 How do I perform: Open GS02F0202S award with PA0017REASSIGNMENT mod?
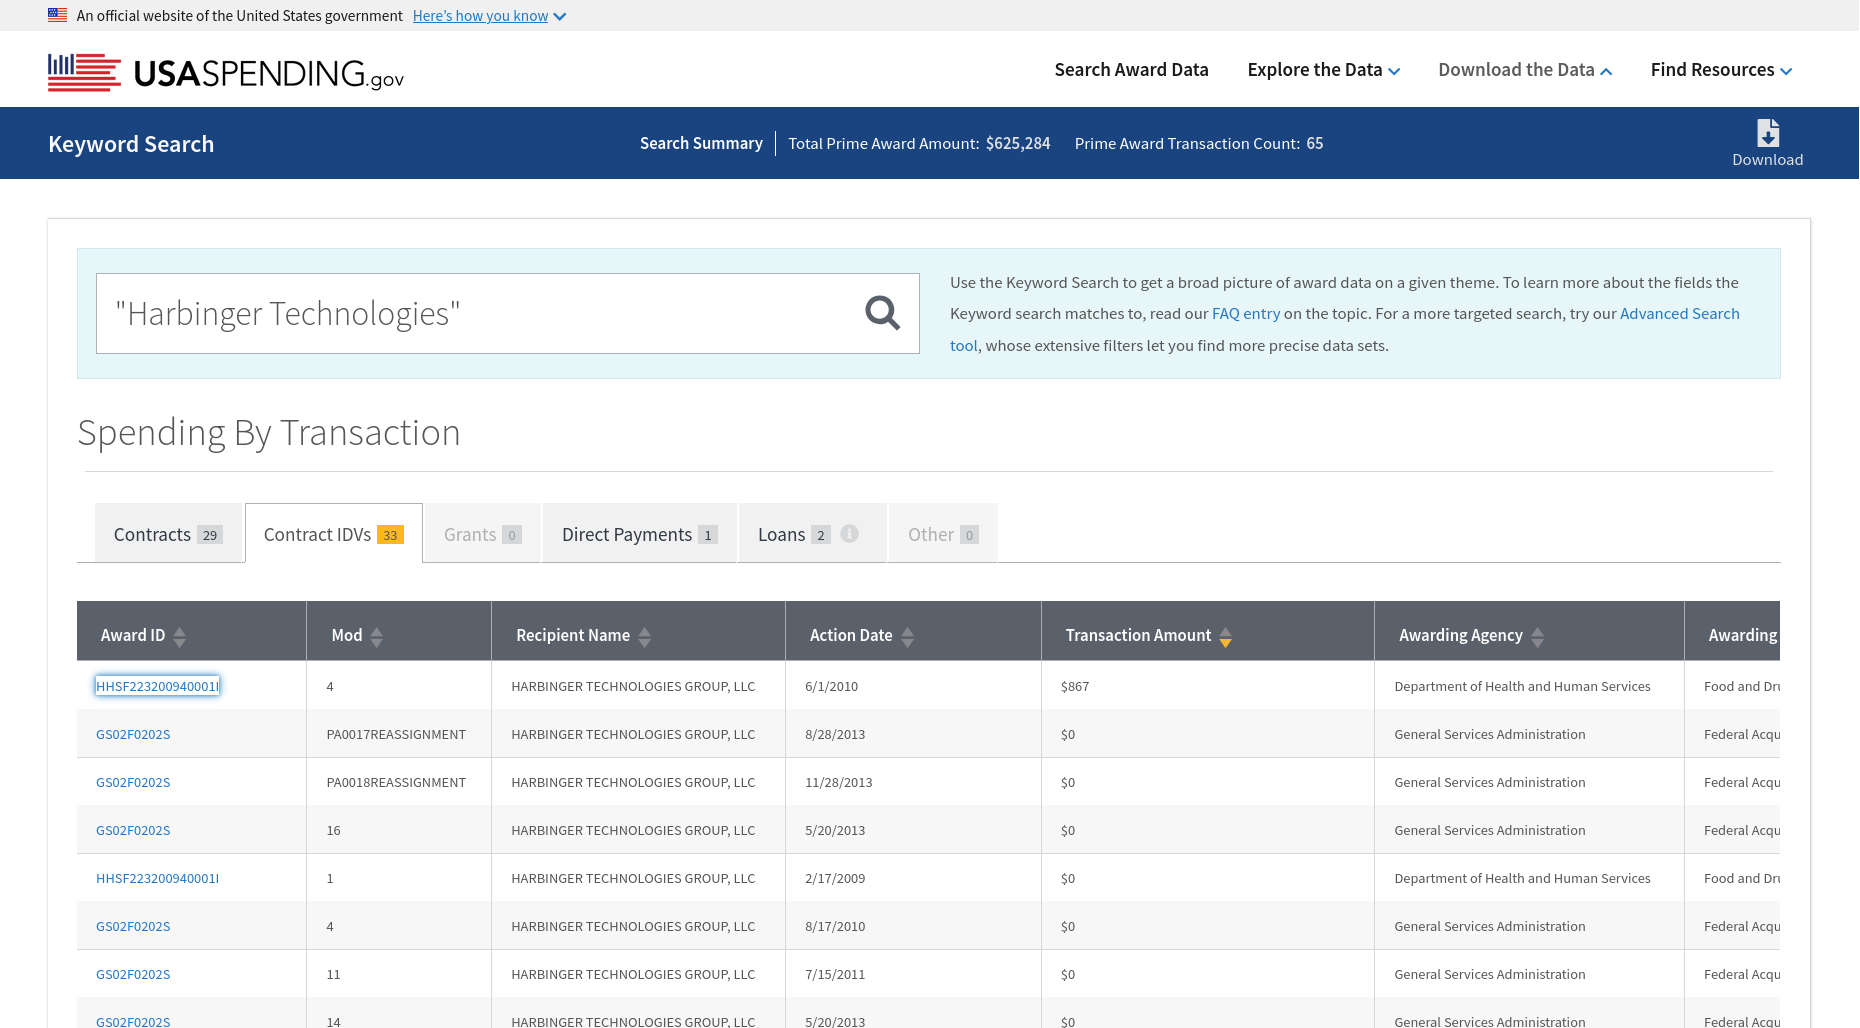133,734
